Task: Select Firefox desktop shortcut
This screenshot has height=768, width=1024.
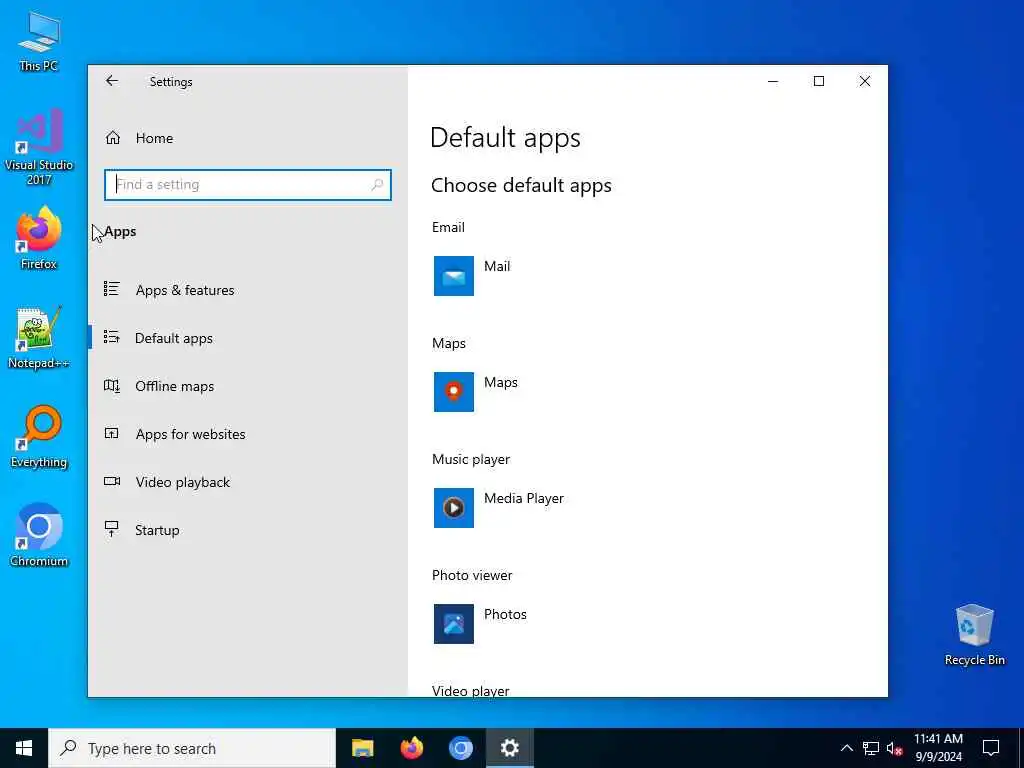Action: click(x=39, y=238)
